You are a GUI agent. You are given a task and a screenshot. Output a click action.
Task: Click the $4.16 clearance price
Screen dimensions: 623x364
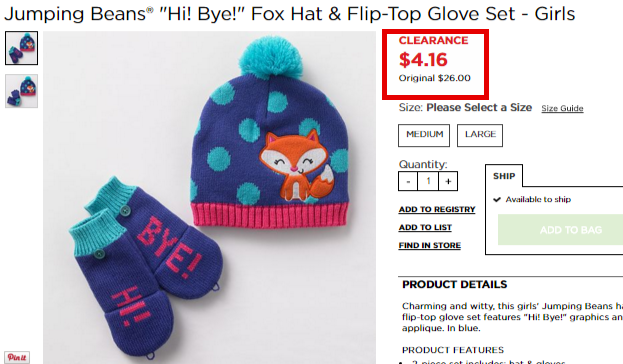(x=423, y=60)
